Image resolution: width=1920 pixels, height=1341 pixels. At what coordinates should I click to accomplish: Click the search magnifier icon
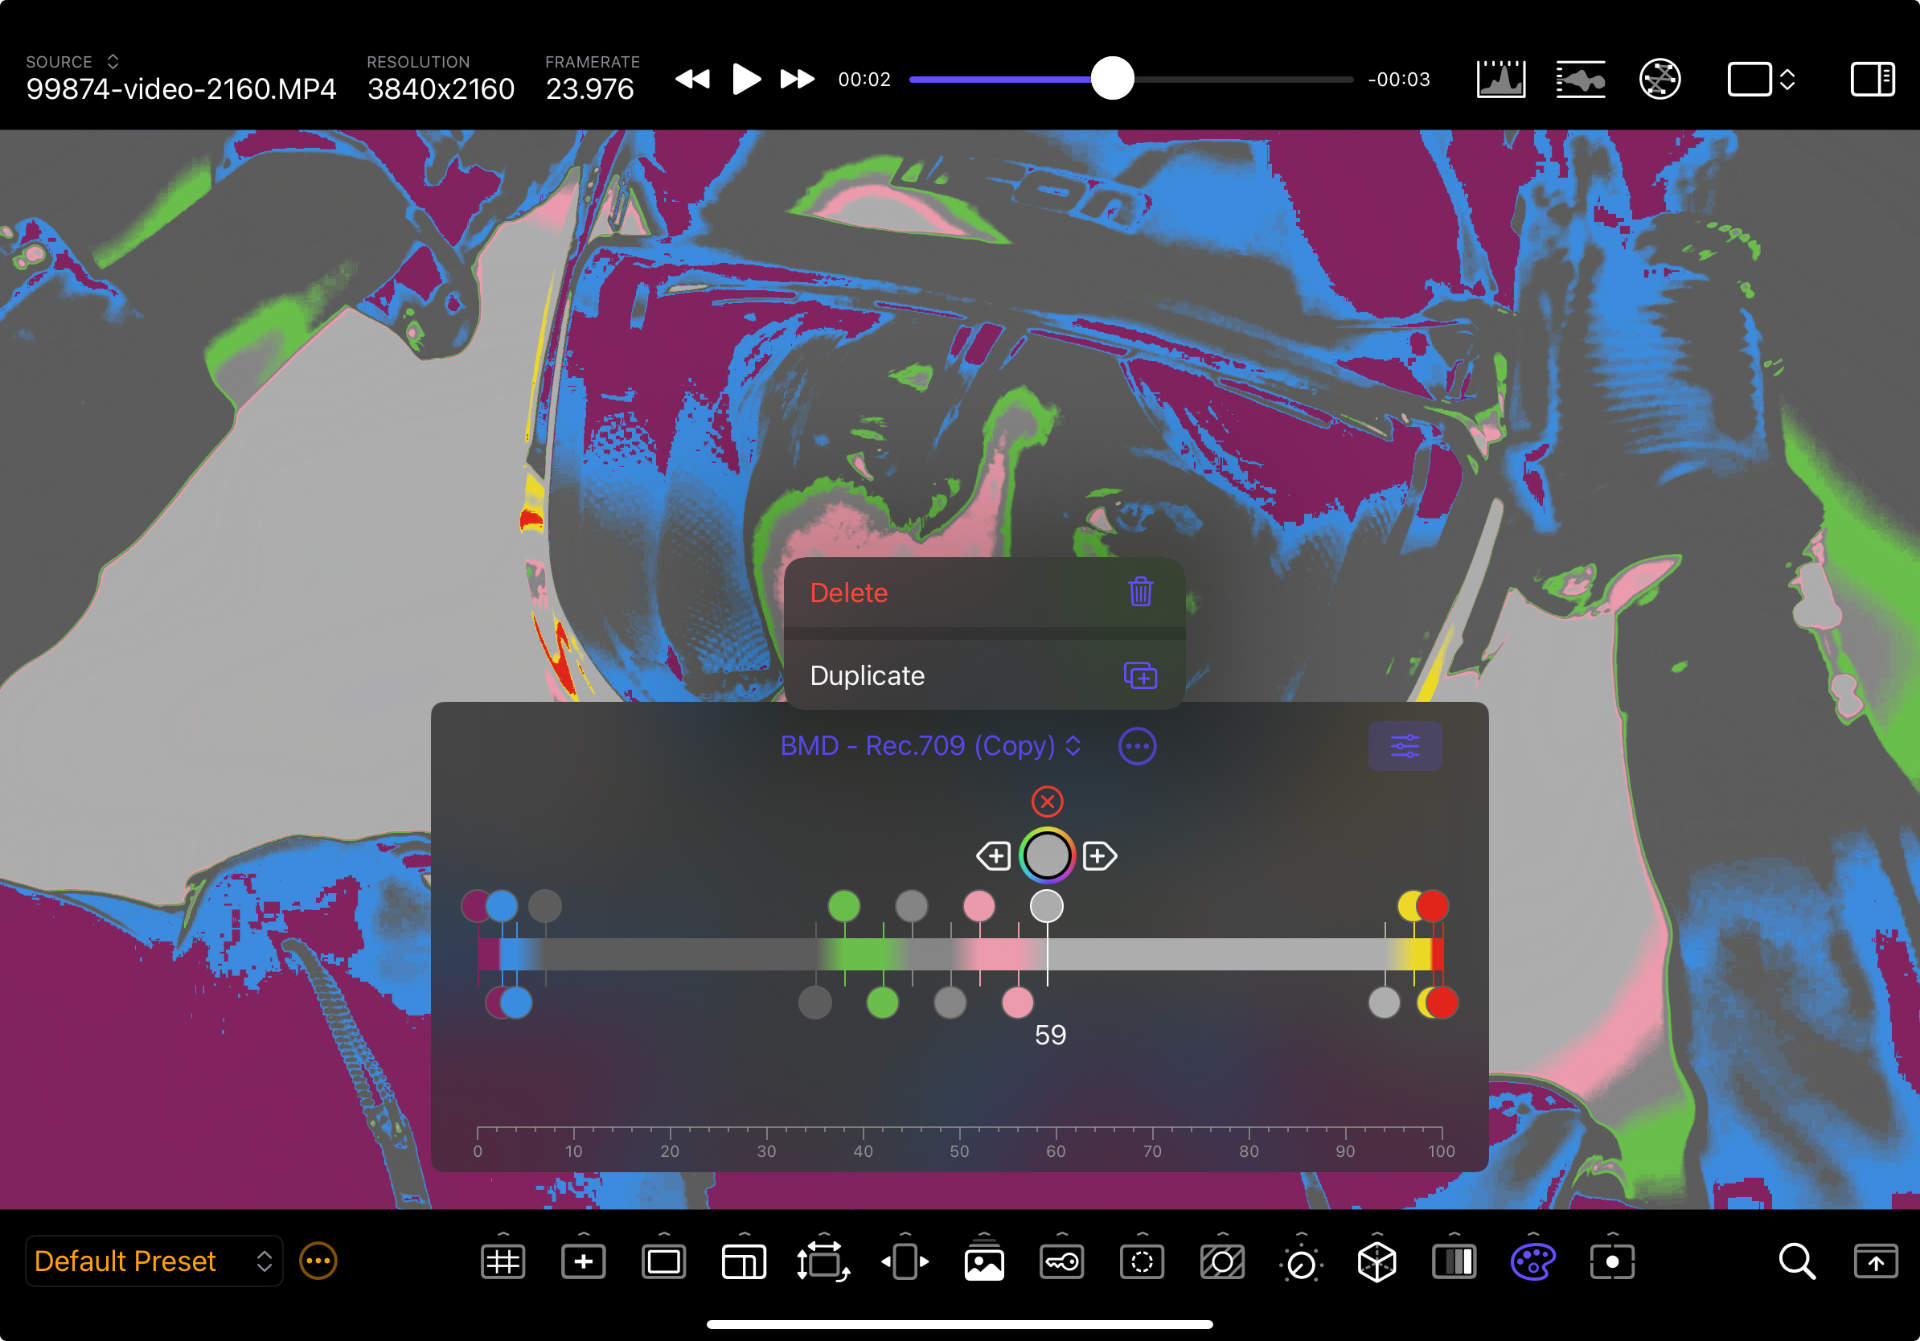click(1796, 1262)
